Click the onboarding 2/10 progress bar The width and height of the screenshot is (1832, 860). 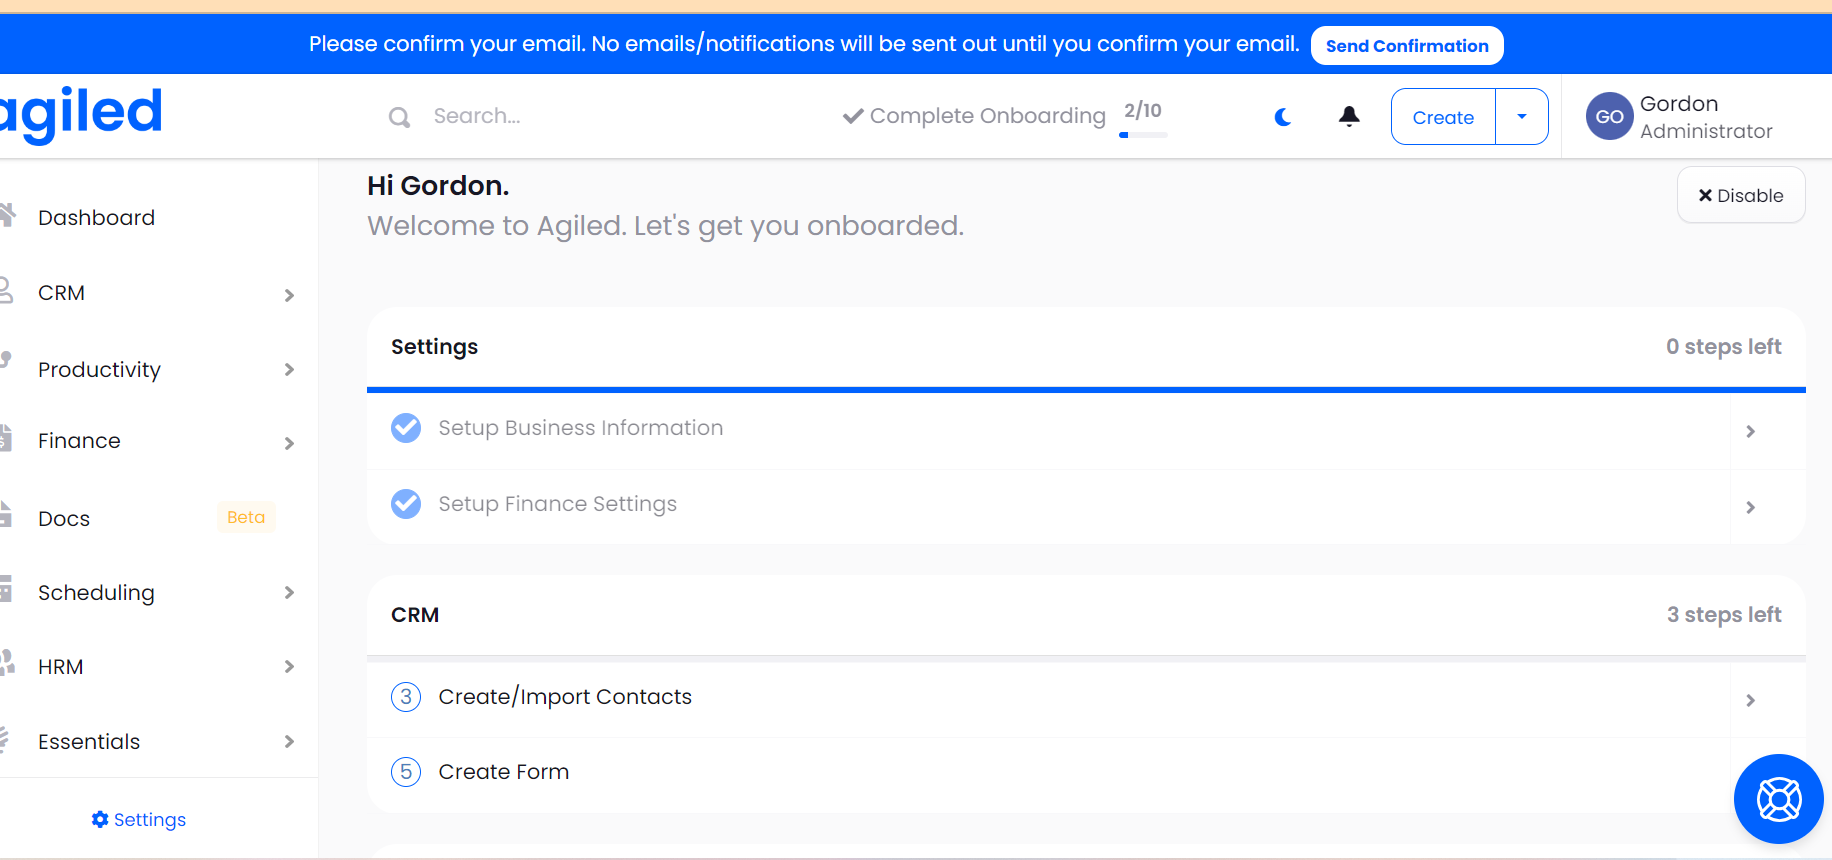tap(1143, 134)
